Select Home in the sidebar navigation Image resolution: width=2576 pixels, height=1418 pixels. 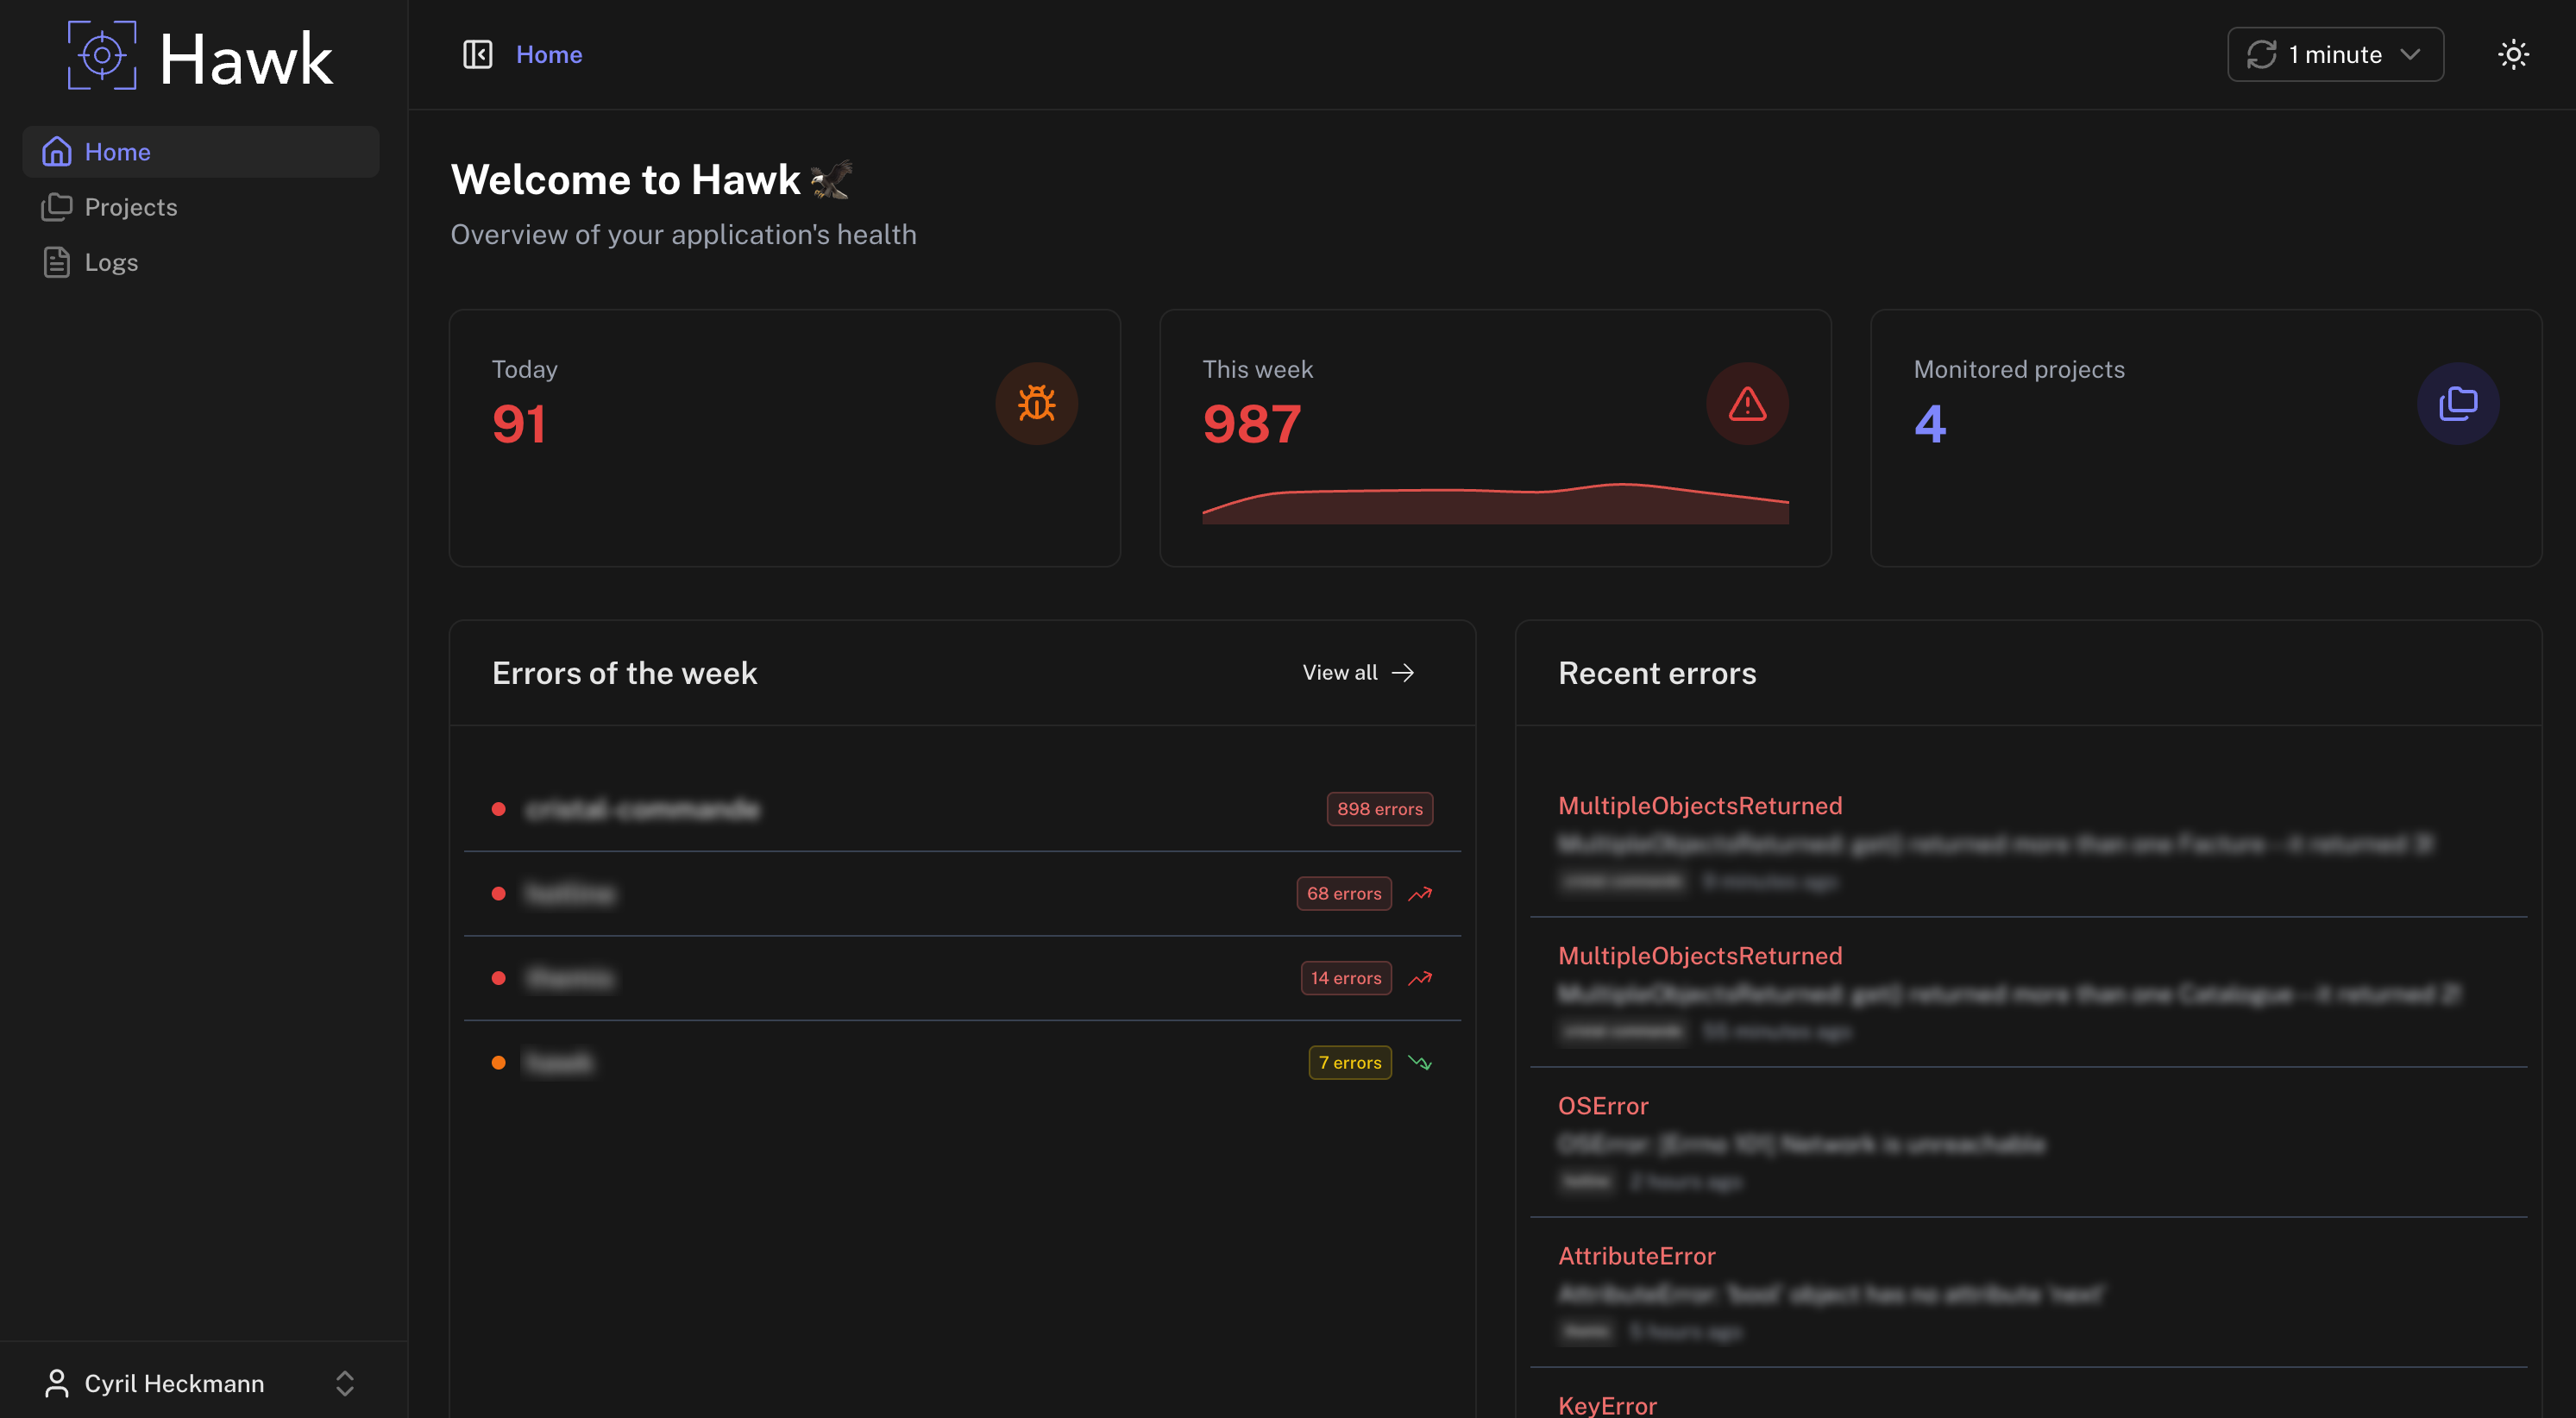pyautogui.click(x=117, y=152)
